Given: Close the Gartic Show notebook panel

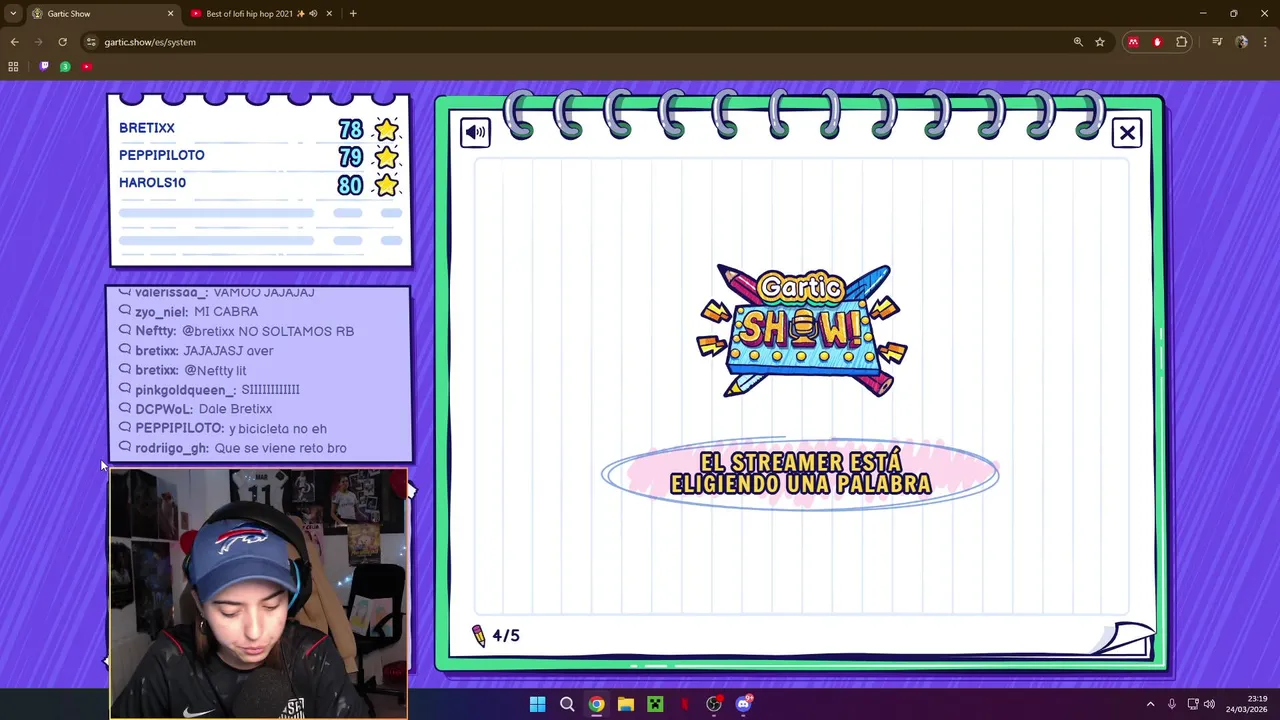Looking at the screenshot, I should (x=1127, y=133).
